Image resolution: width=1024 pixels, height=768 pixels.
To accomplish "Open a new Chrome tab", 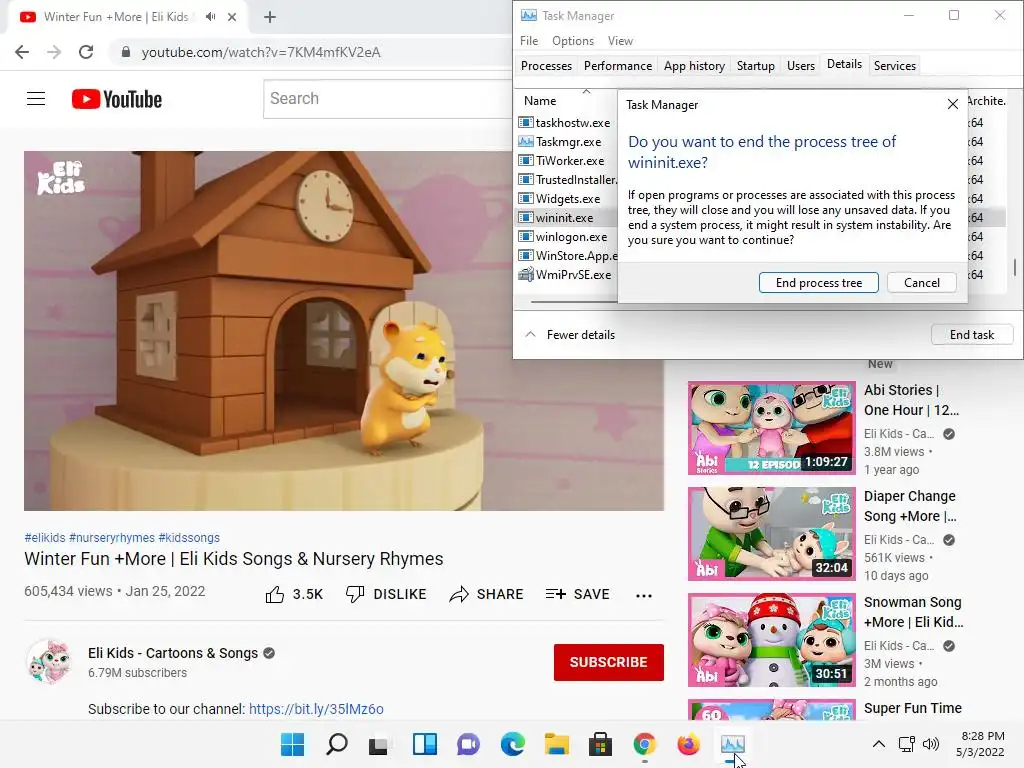I will (x=270, y=18).
